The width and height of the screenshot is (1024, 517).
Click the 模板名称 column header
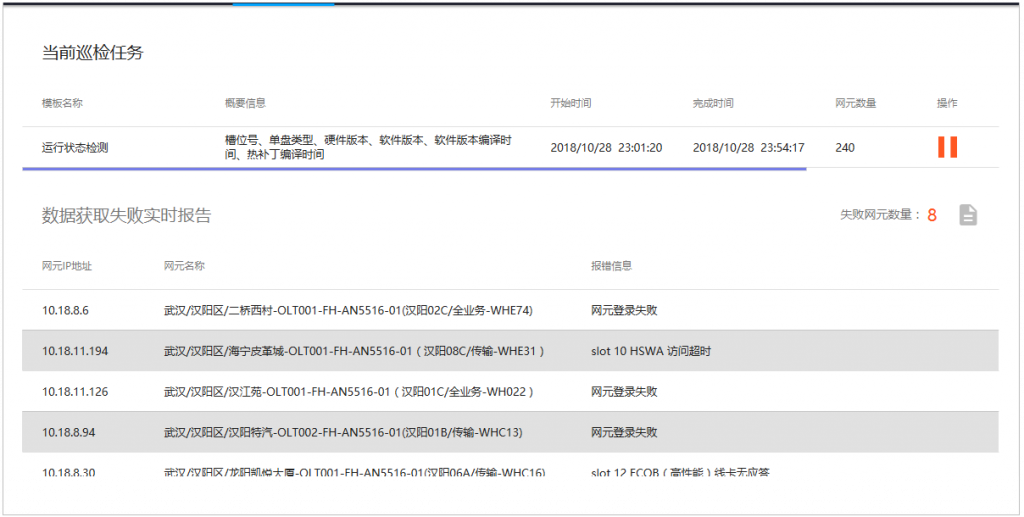(x=62, y=103)
